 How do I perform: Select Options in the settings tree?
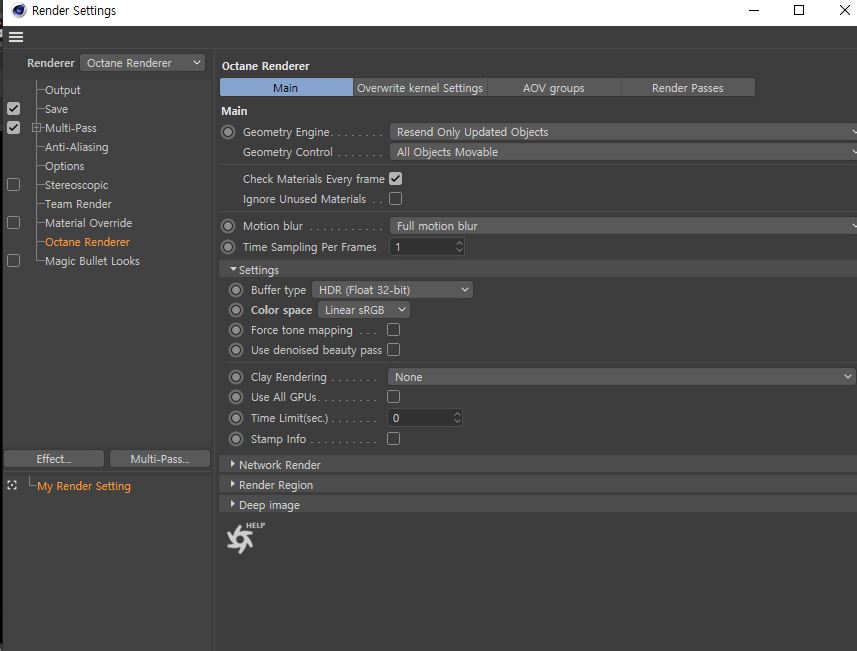click(64, 166)
